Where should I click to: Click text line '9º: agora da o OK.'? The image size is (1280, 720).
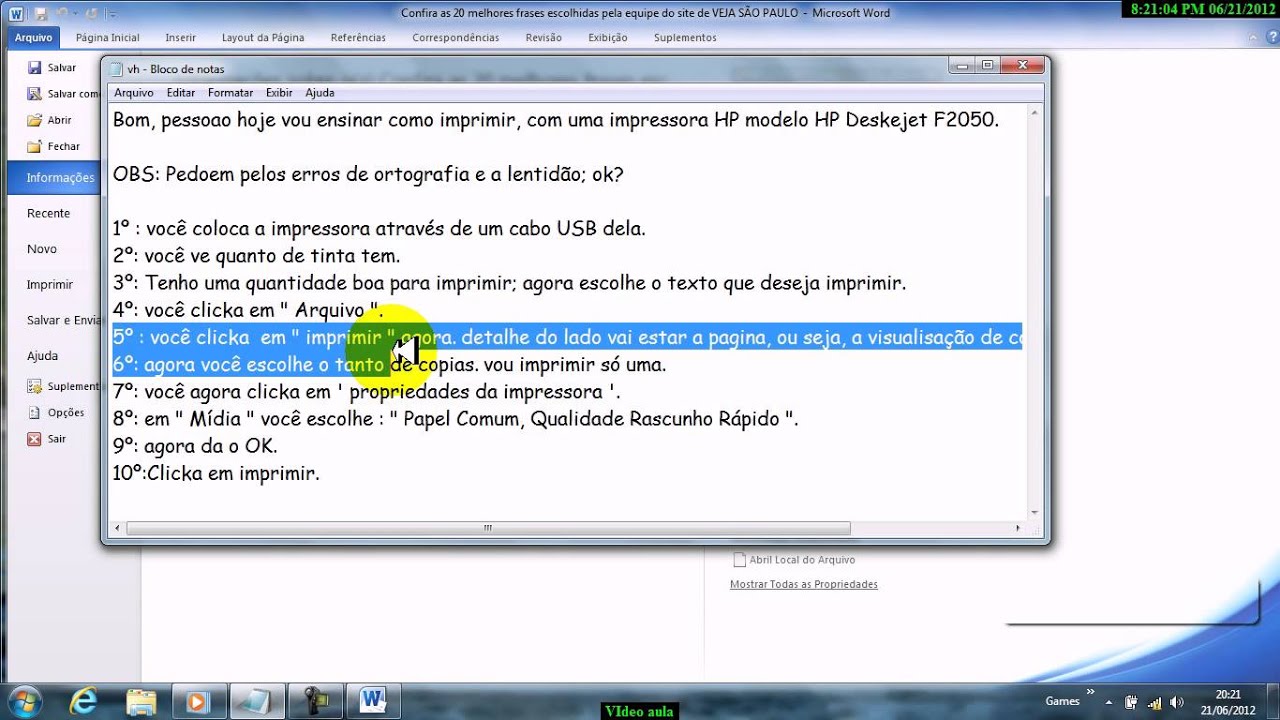195,446
